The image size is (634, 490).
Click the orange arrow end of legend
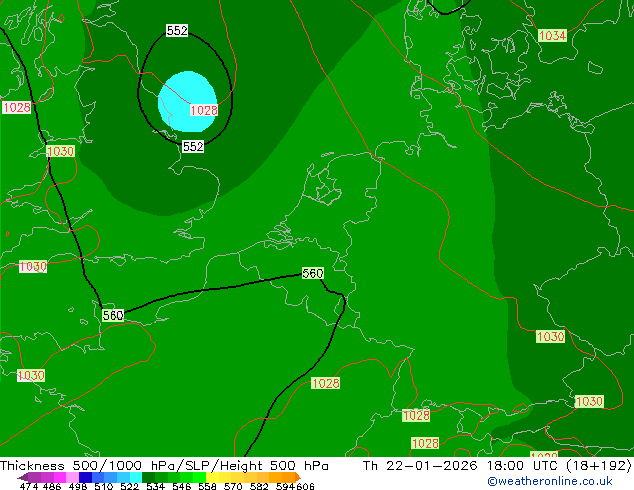click(298, 477)
